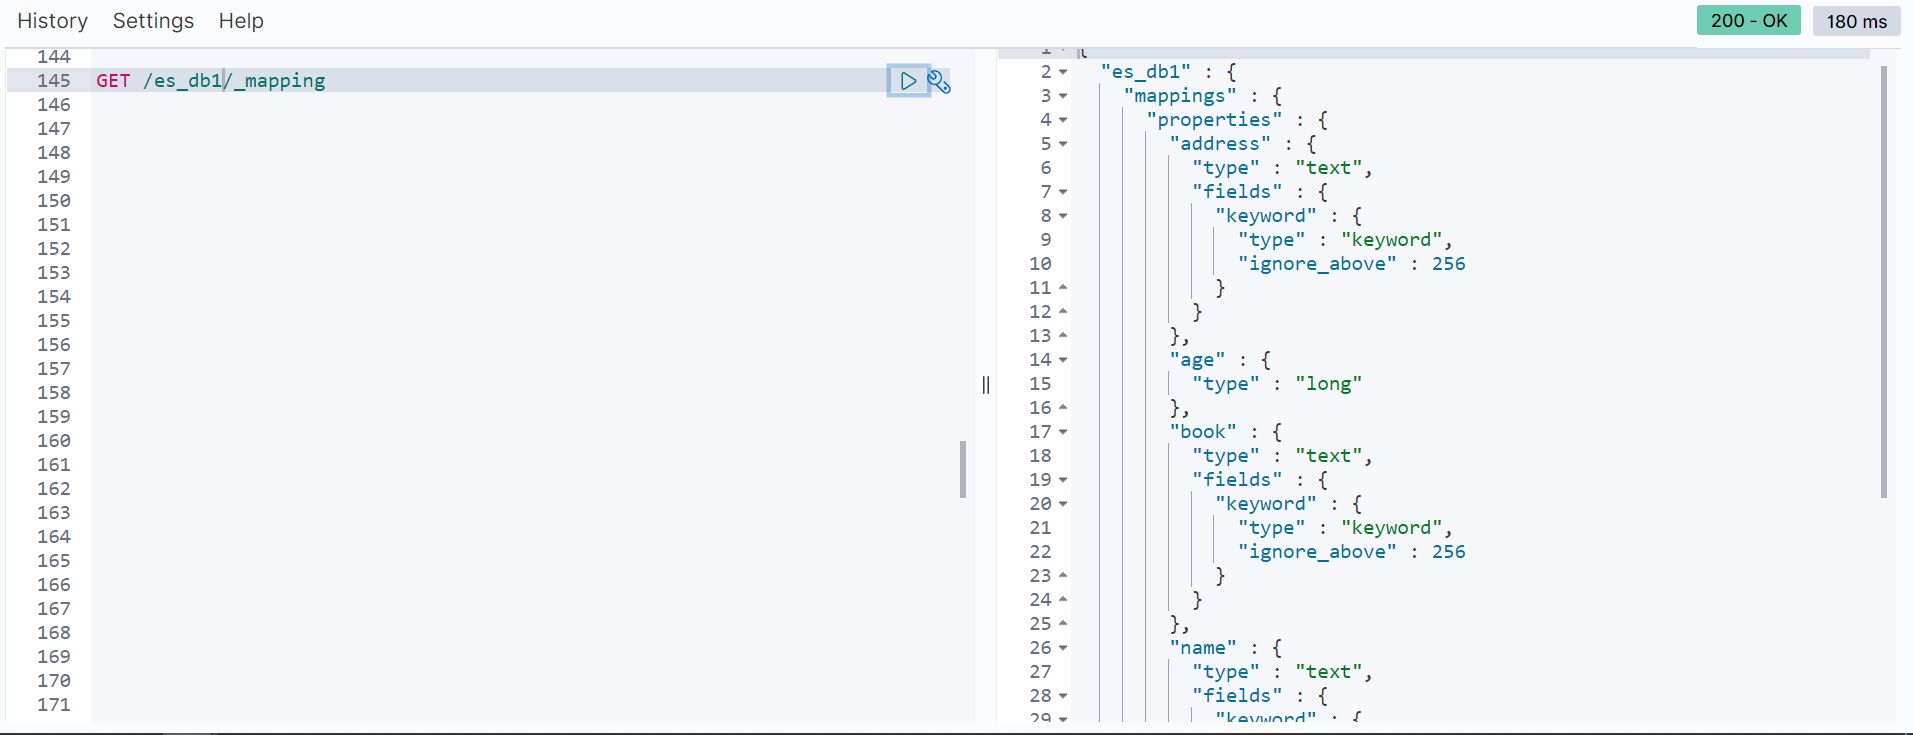The width and height of the screenshot is (1913, 735).
Task: Click the "name" key in the response
Action: 1203,648
